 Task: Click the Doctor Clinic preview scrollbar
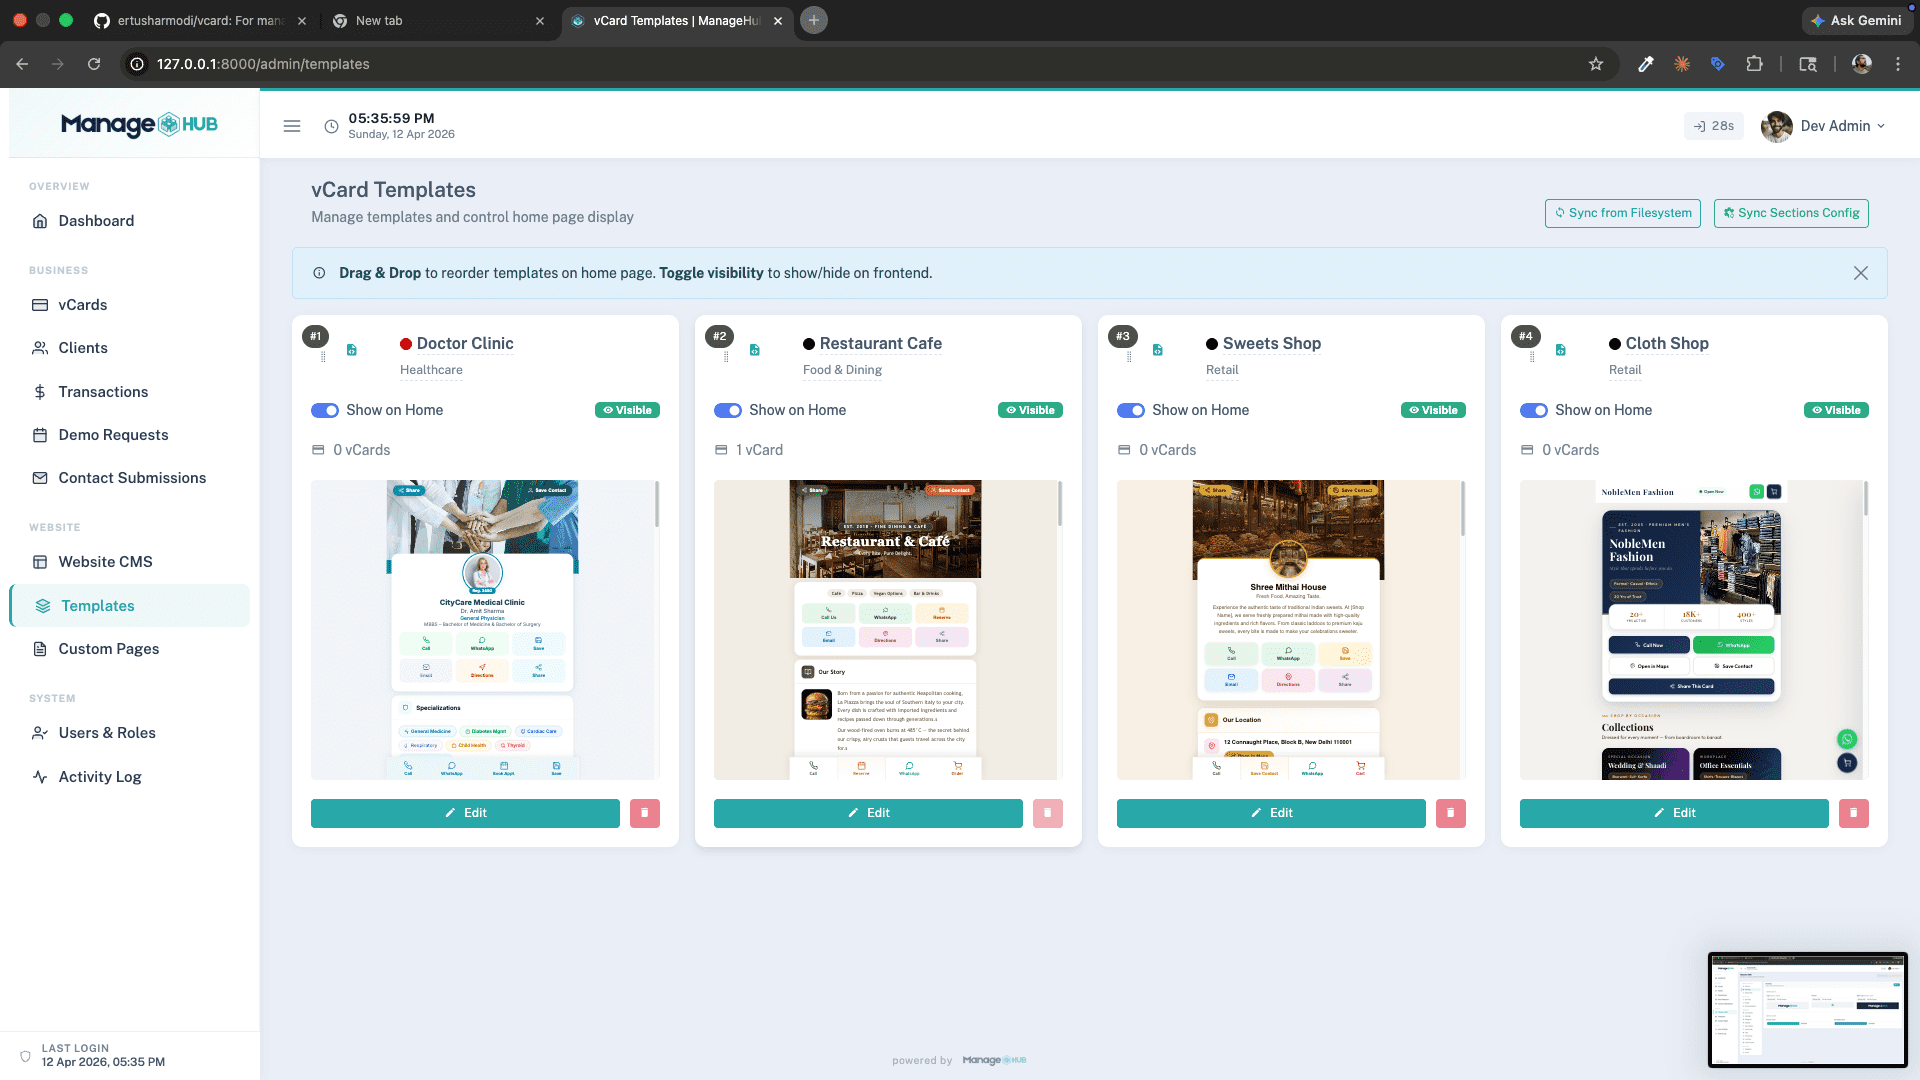[x=657, y=504]
